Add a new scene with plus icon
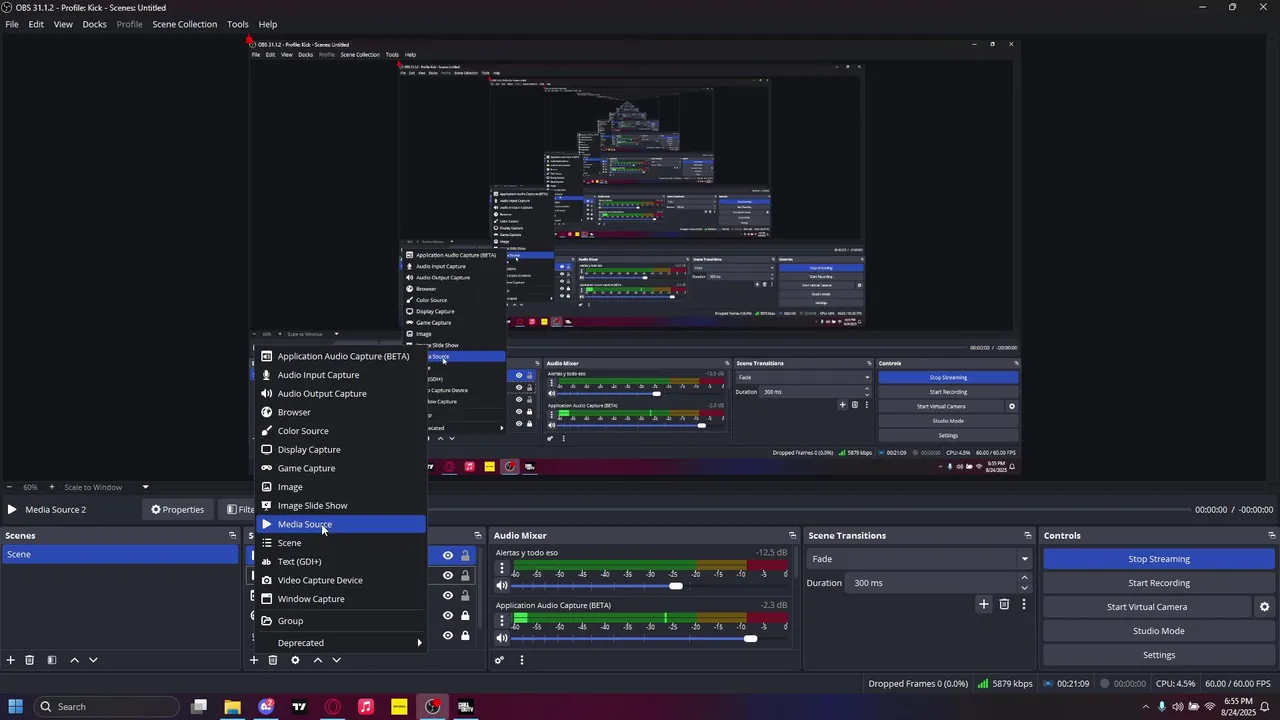The image size is (1280, 720). [11, 660]
